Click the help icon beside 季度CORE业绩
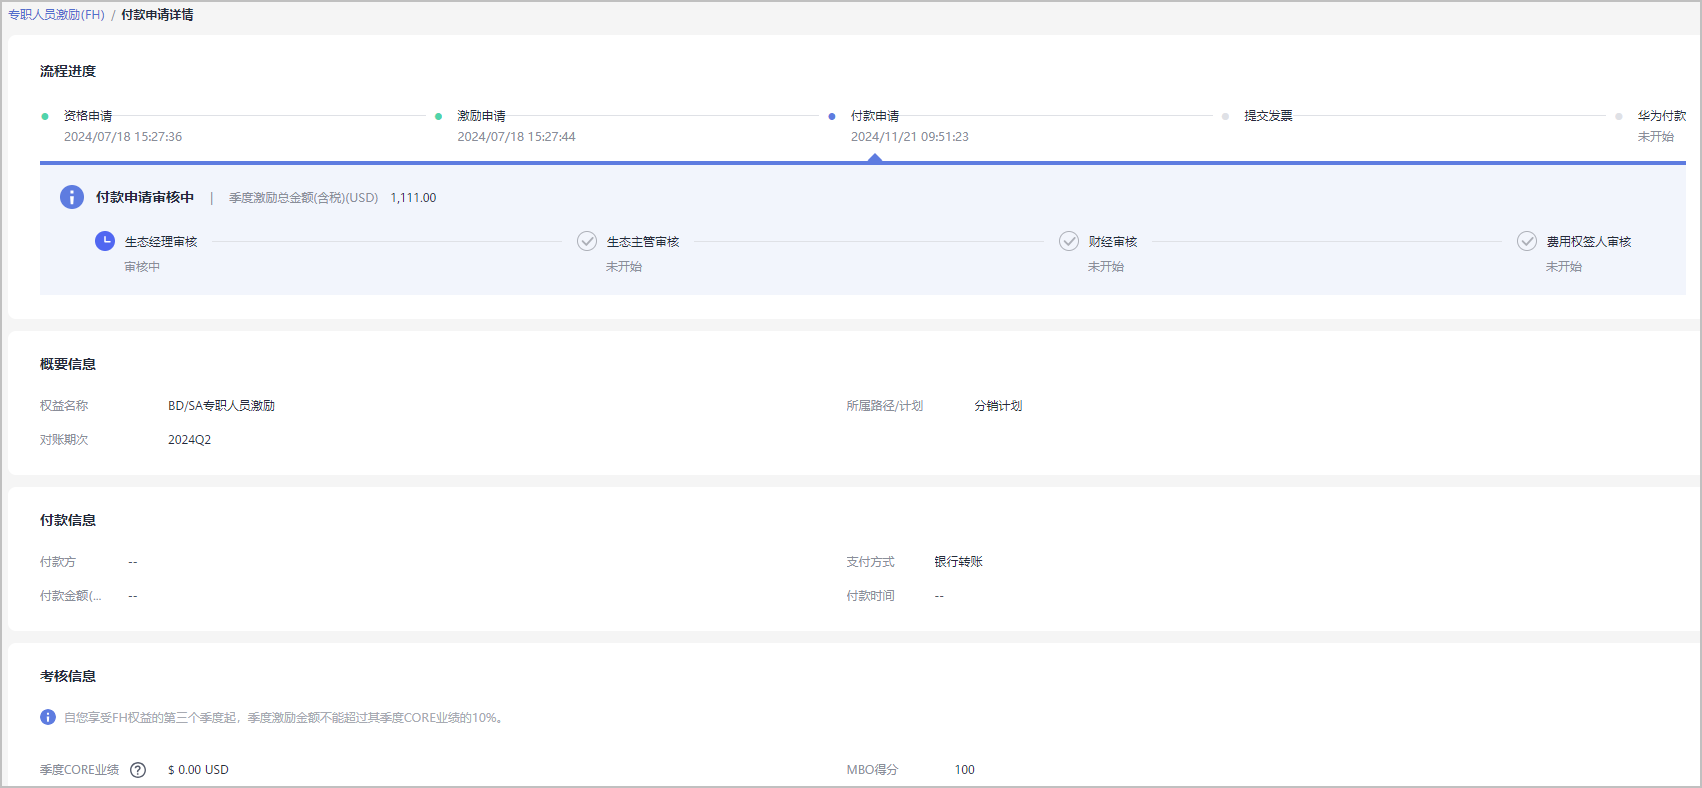Image resolution: width=1702 pixels, height=788 pixels. pos(138,770)
